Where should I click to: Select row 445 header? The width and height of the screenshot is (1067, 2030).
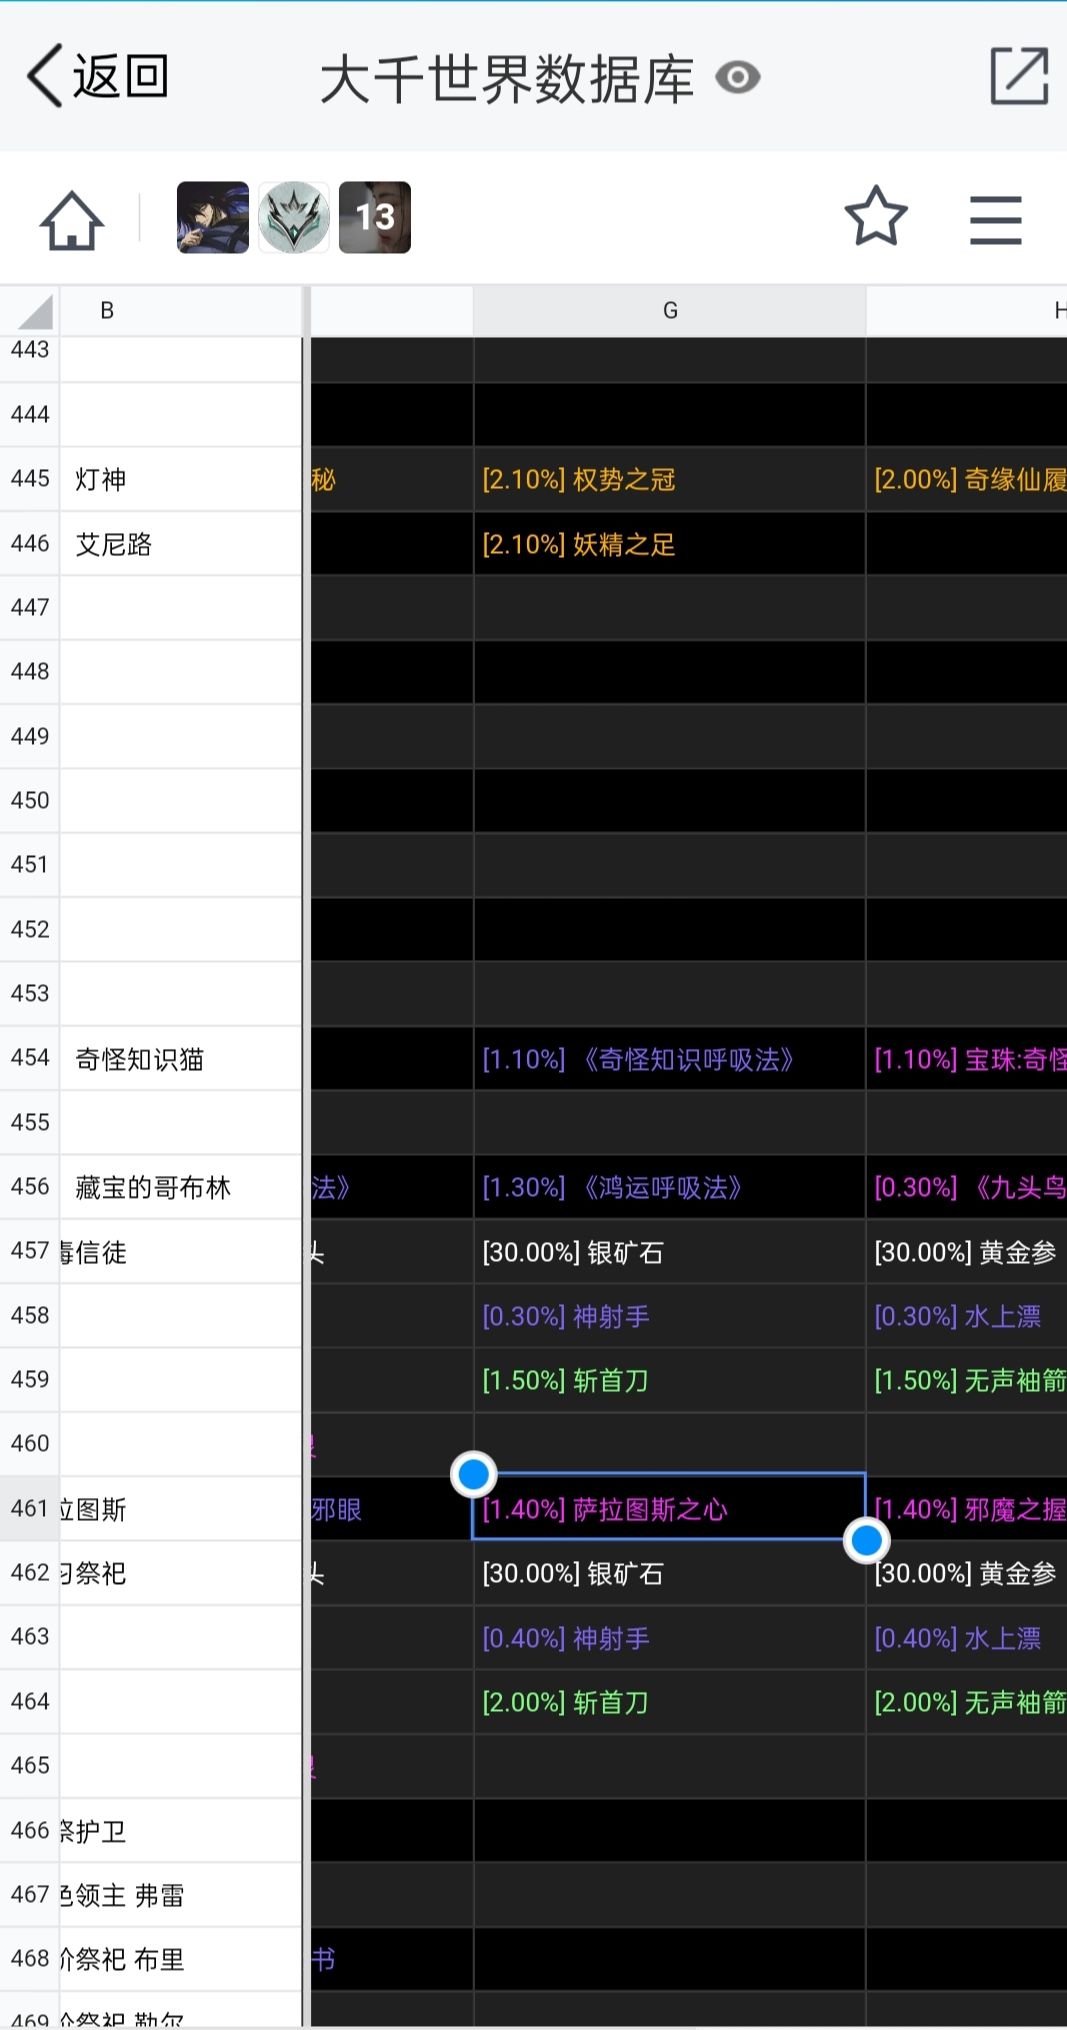tap(30, 479)
